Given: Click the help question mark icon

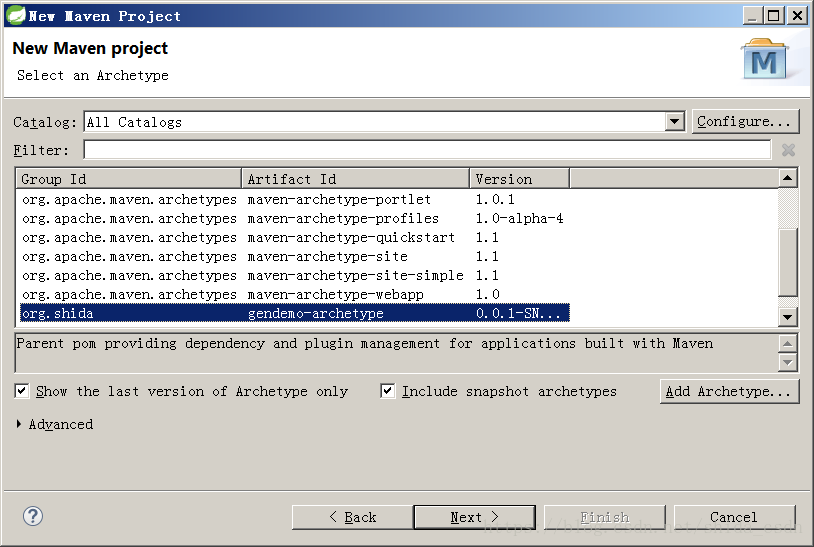Looking at the screenshot, I should [x=33, y=516].
